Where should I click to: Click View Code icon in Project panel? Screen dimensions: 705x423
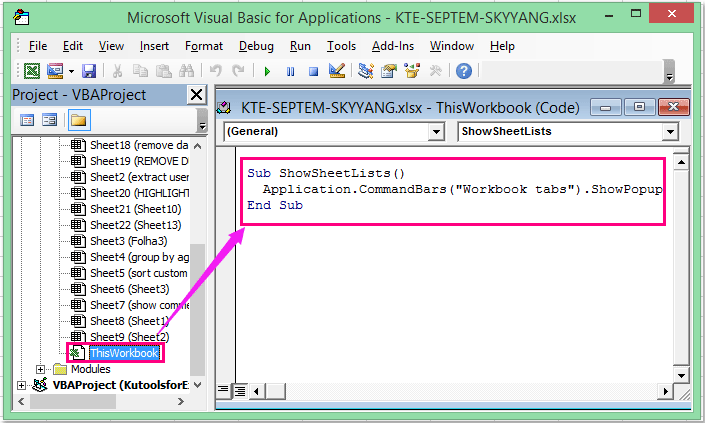click(x=27, y=120)
